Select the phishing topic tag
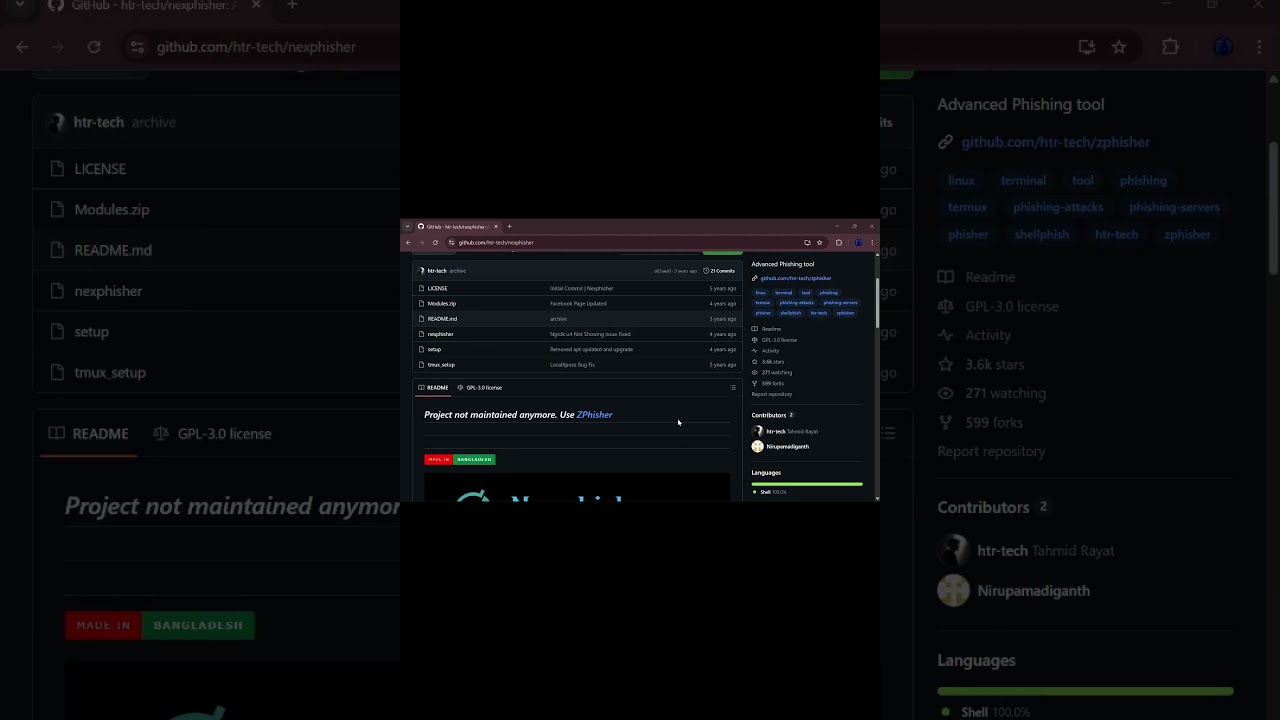 coord(829,293)
